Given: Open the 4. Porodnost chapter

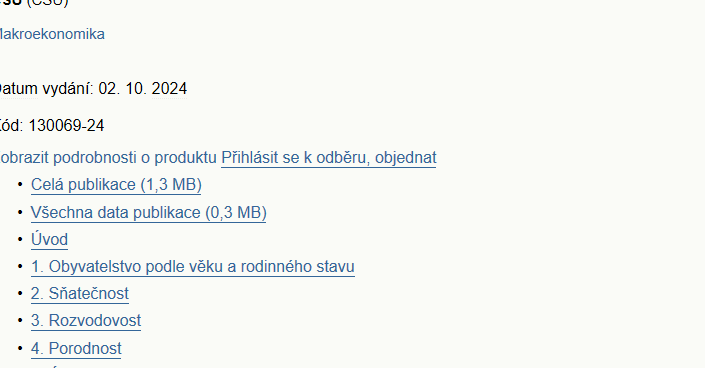Looking at the screenshot, I should pyautogui.click(x=76, y=348).
